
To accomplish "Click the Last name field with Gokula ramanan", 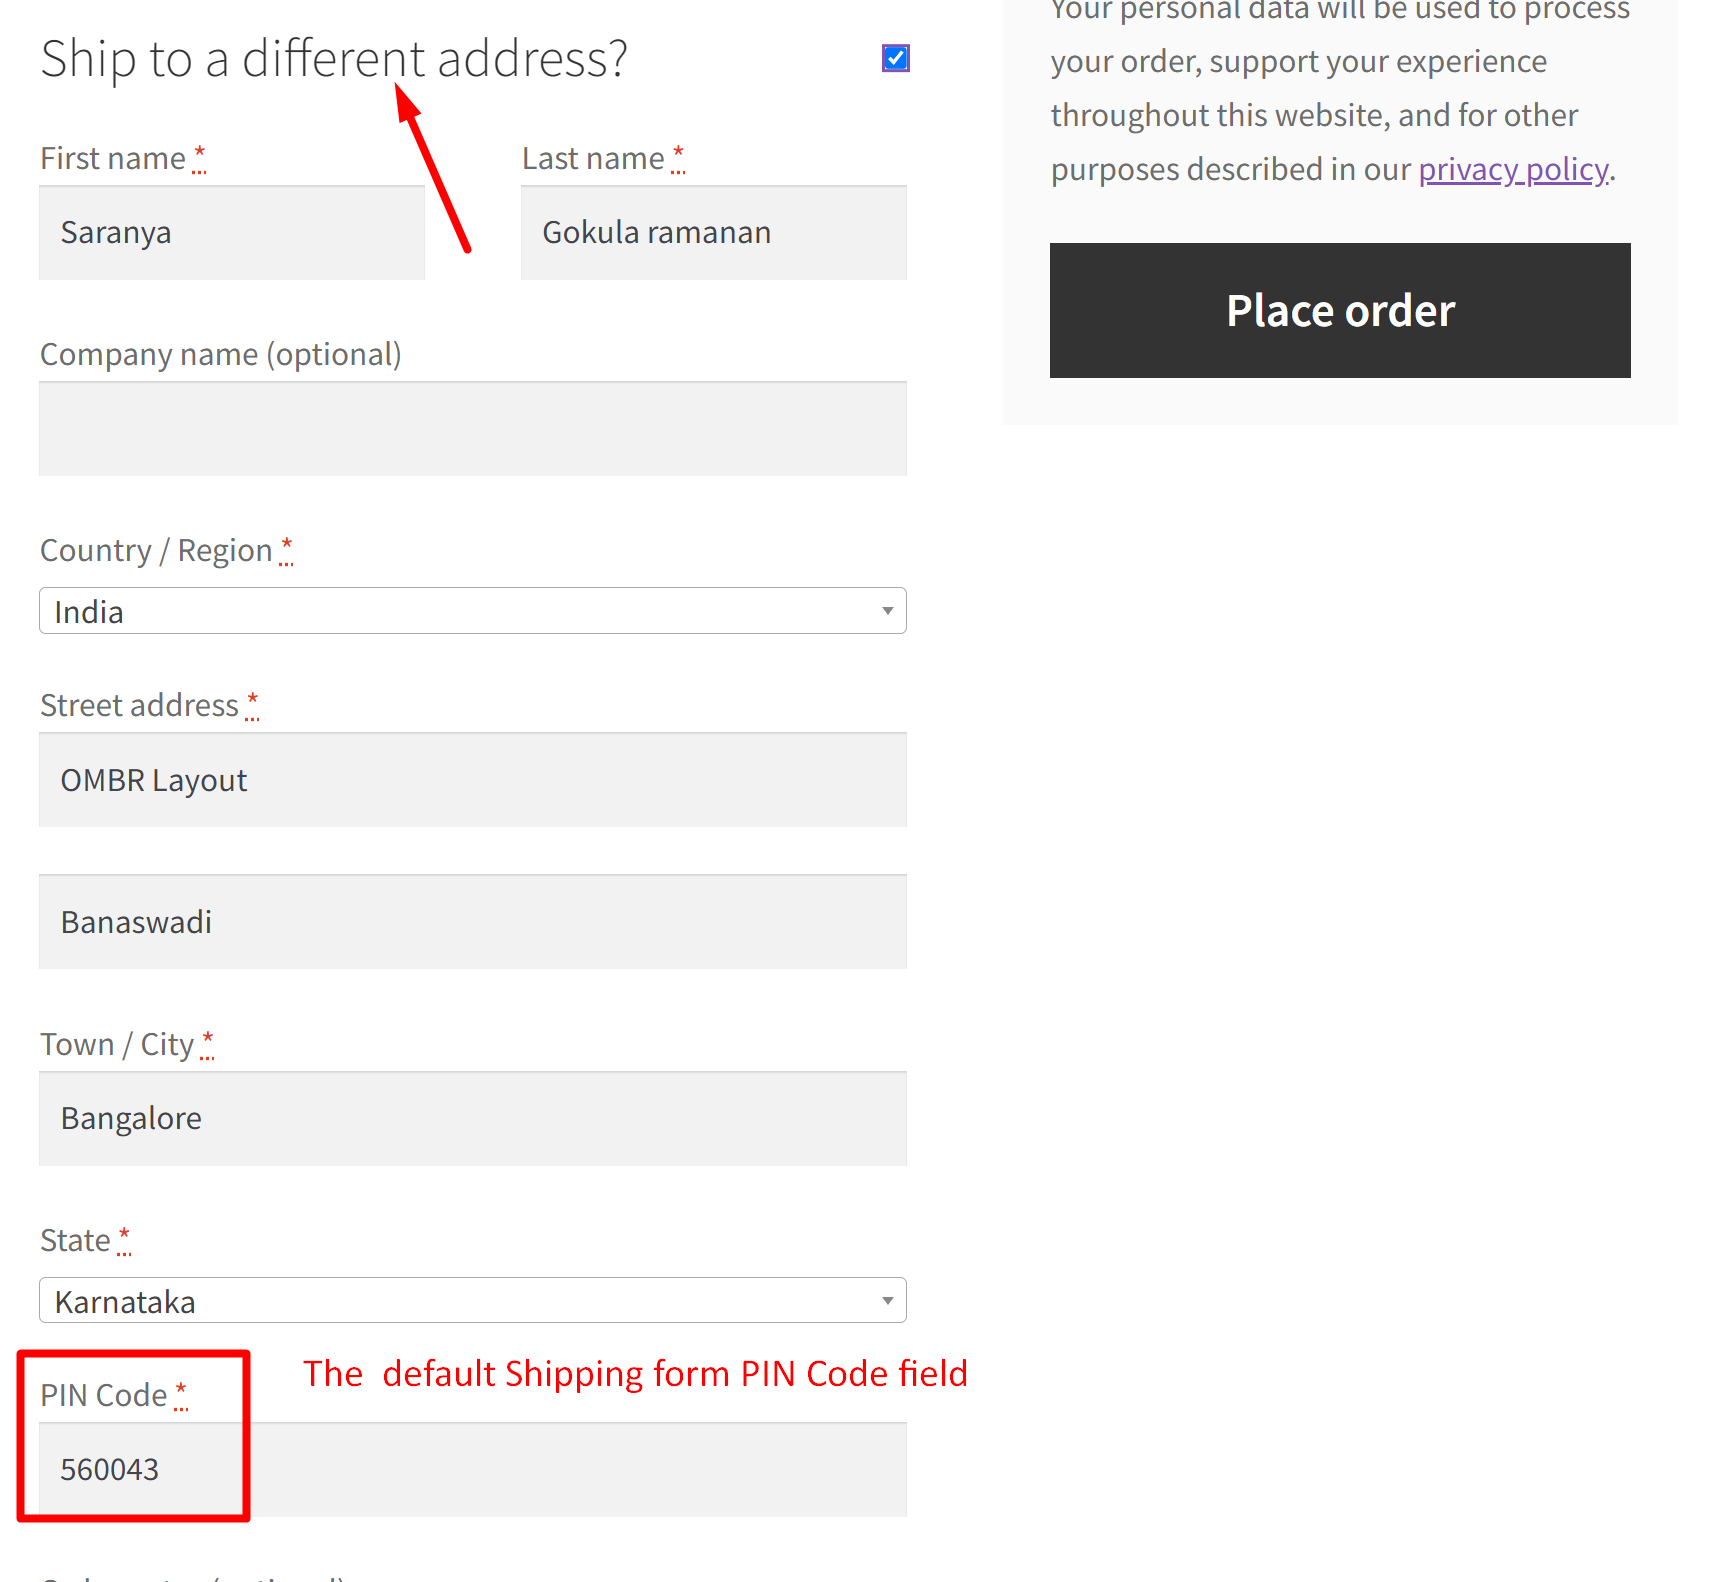I will point(713,232).
